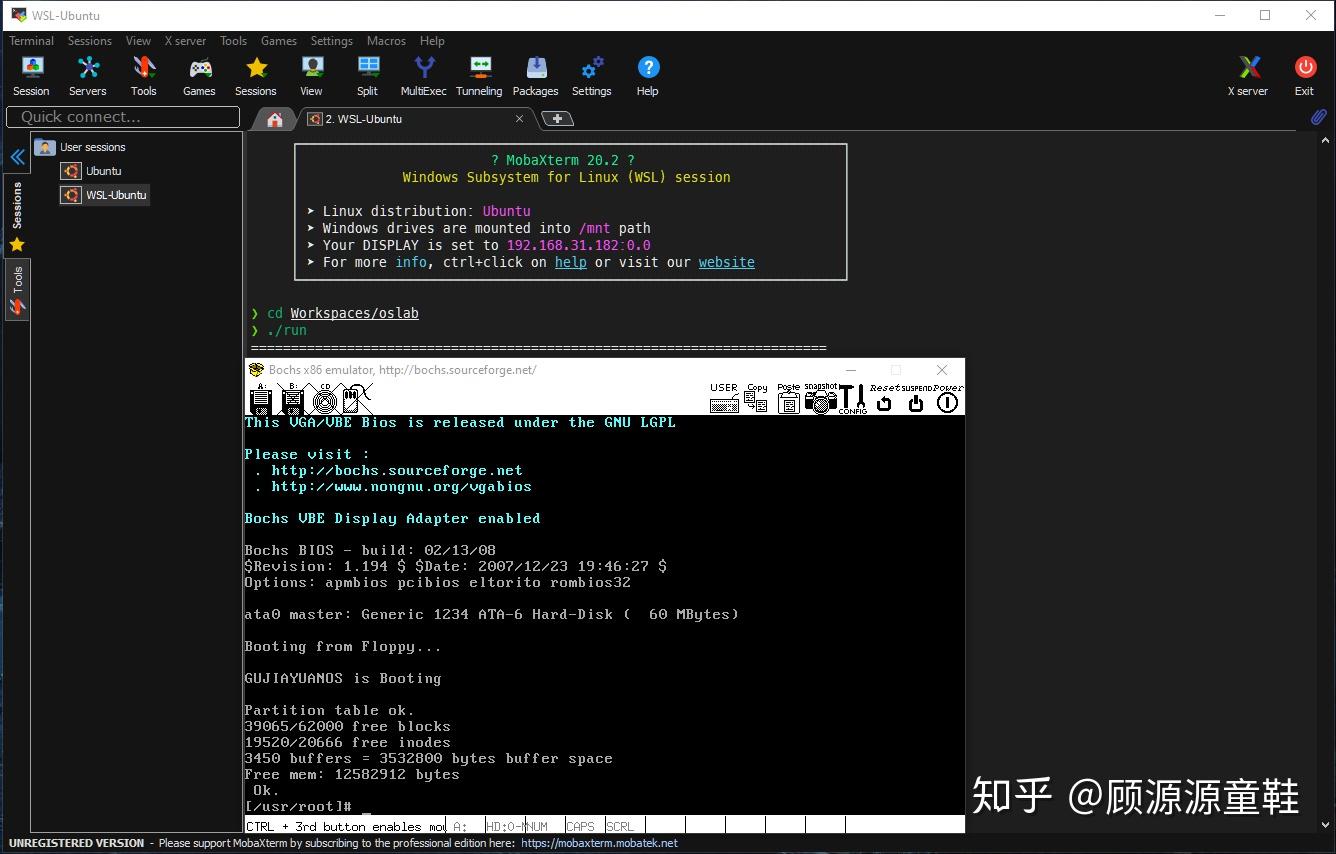Open a new Session in MobaXterm
This screenshot has height=854, width=1336.
[x=31, y=74]
